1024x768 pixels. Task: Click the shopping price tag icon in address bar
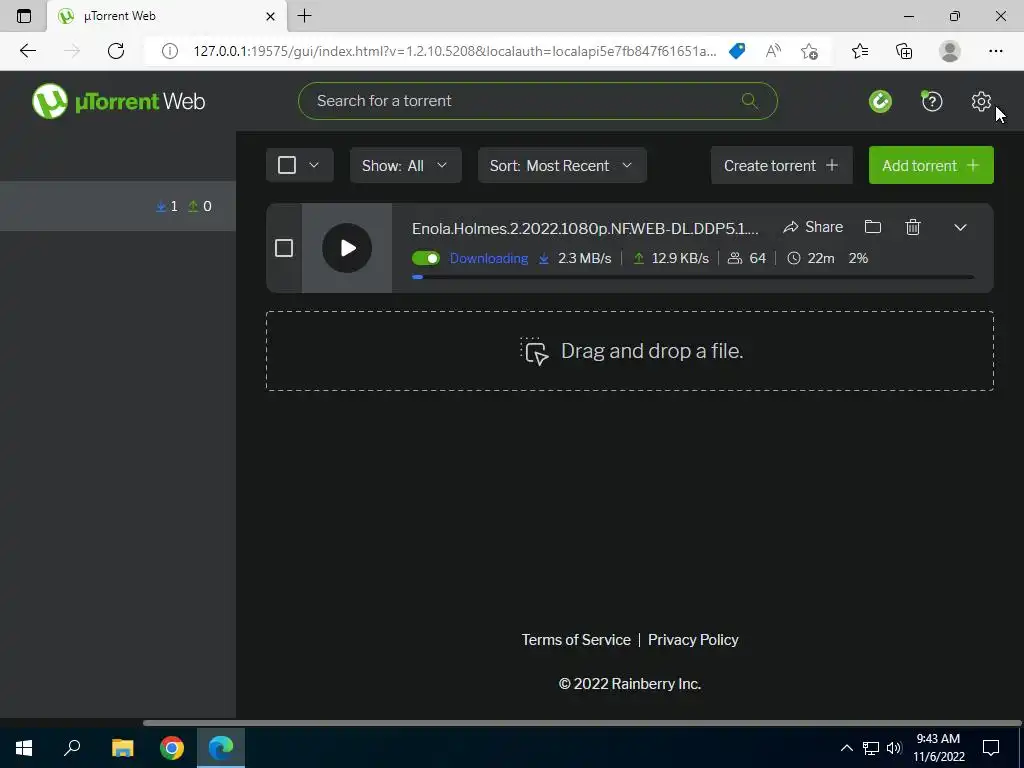[x=737, y=51]
